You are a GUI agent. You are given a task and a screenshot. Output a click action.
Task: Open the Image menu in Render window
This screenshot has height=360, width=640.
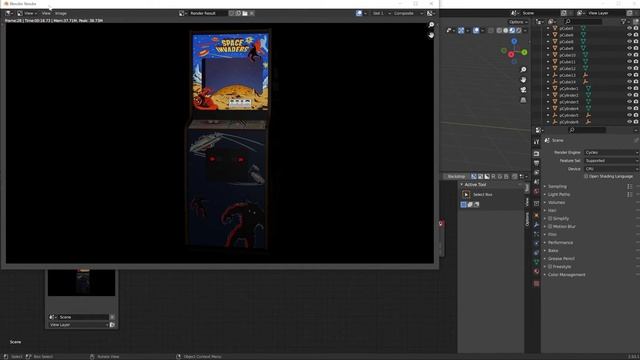[x=60, y=13]
